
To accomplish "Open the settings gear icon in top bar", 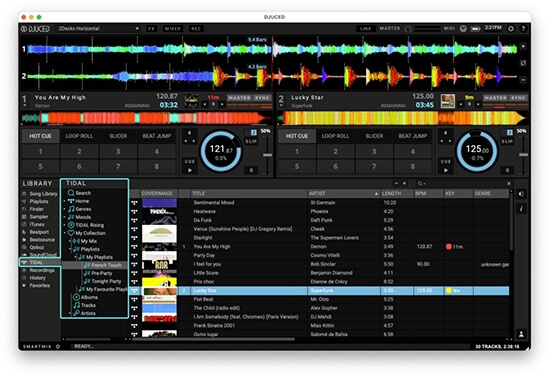I will click(x=511, y=29).
